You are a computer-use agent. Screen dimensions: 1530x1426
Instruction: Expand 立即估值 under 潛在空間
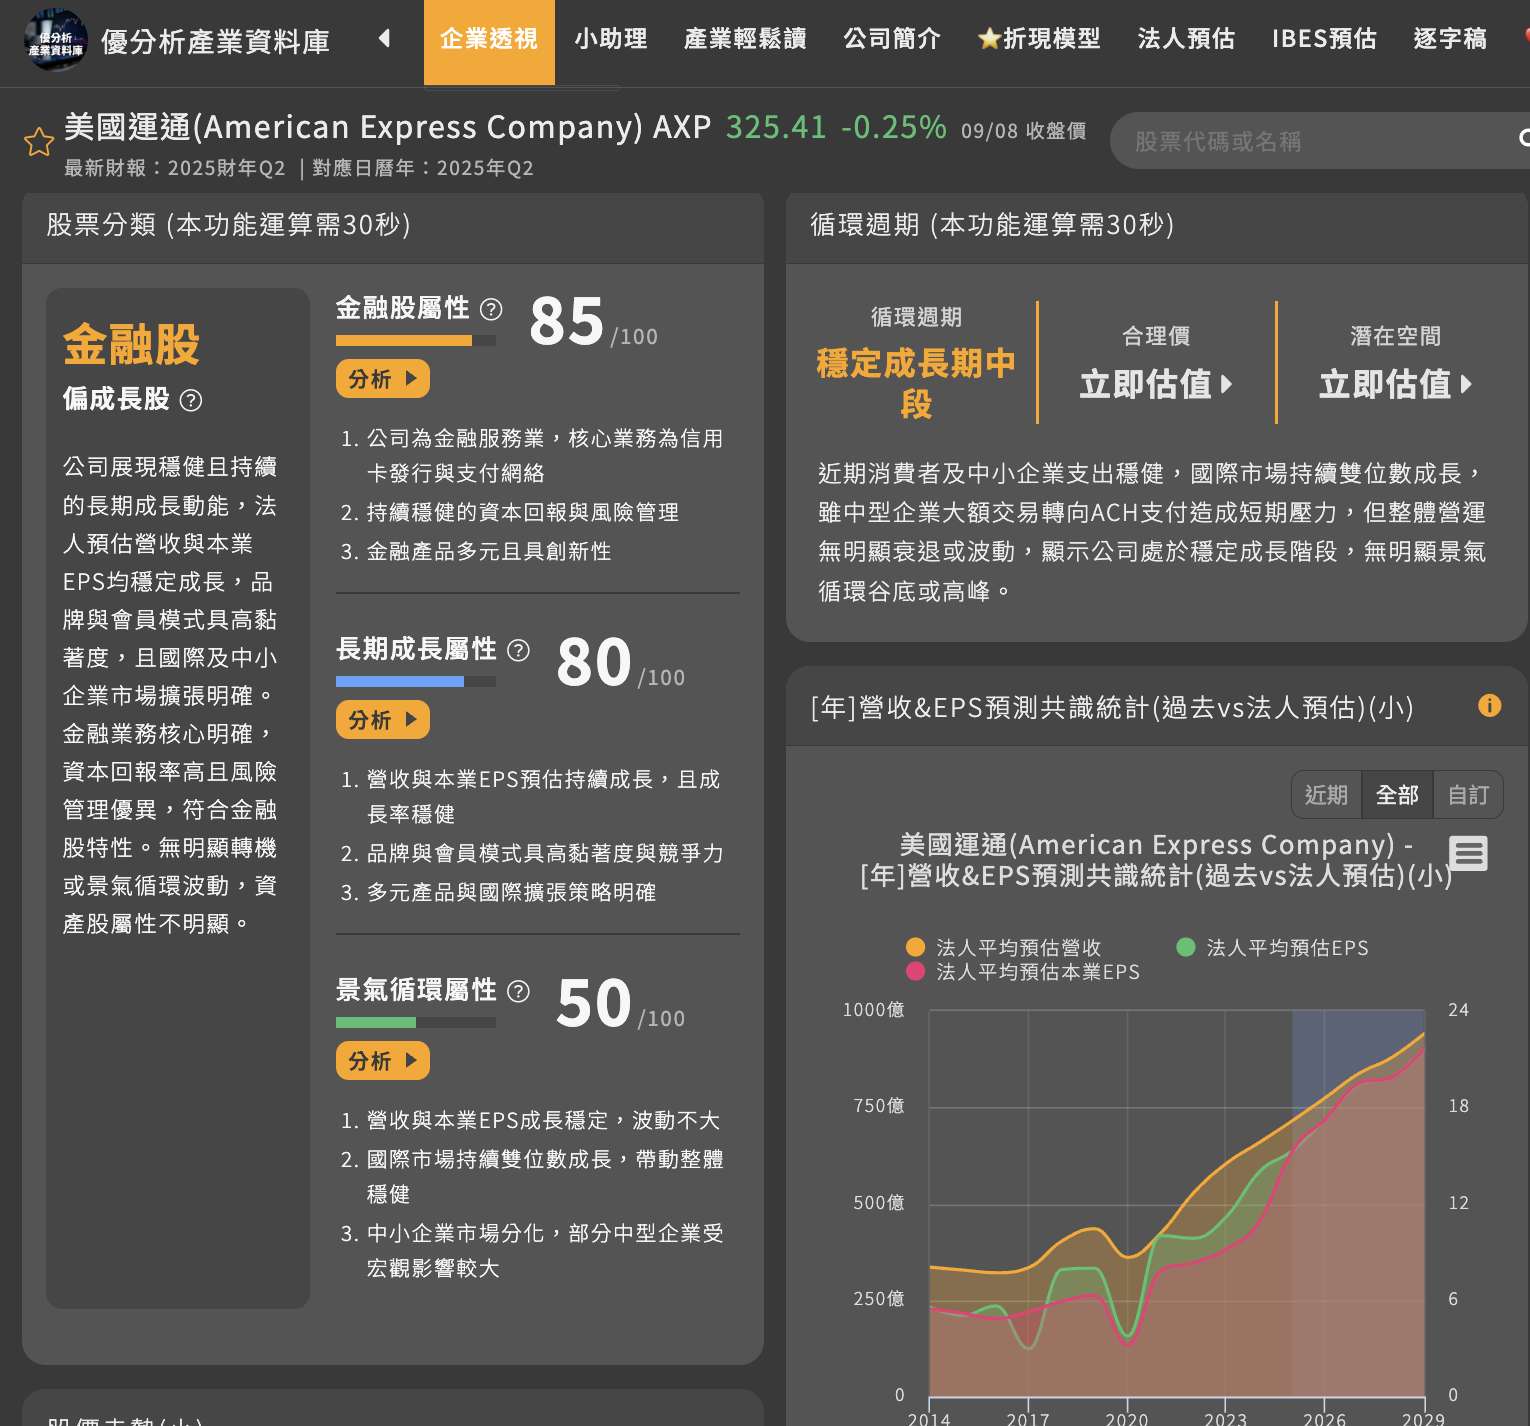click(x=1396, y=384)
